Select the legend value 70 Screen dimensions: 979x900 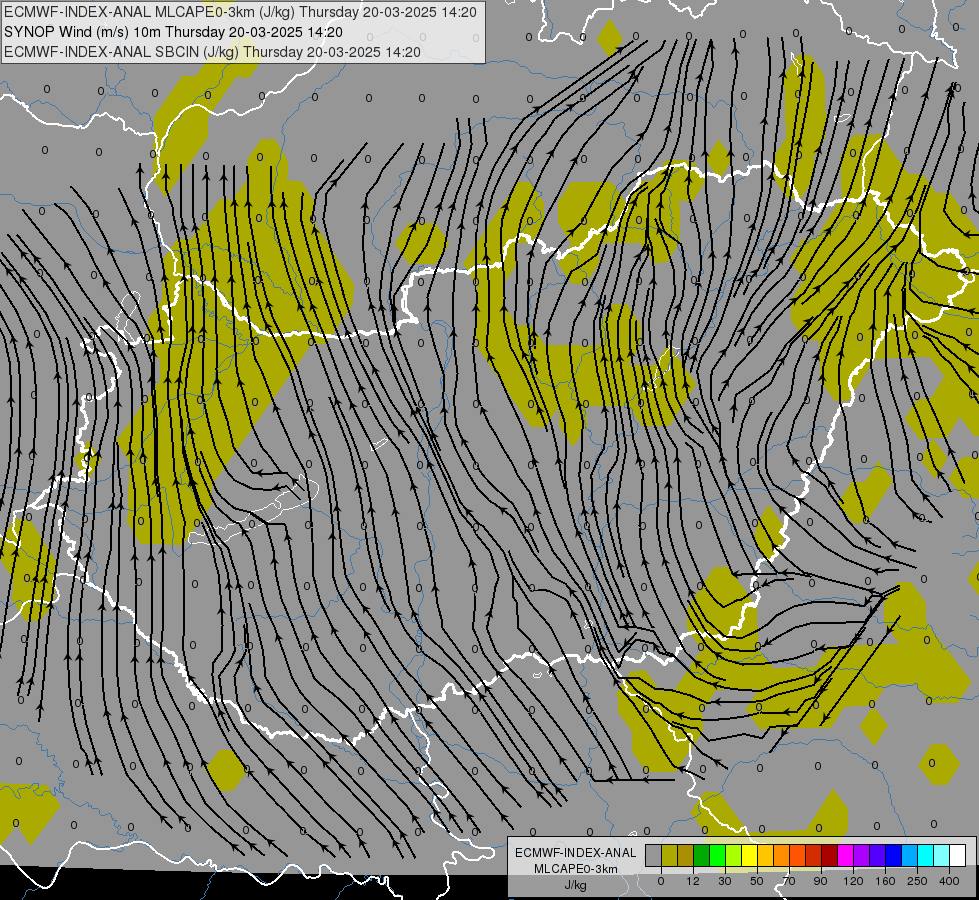(789, 881)
